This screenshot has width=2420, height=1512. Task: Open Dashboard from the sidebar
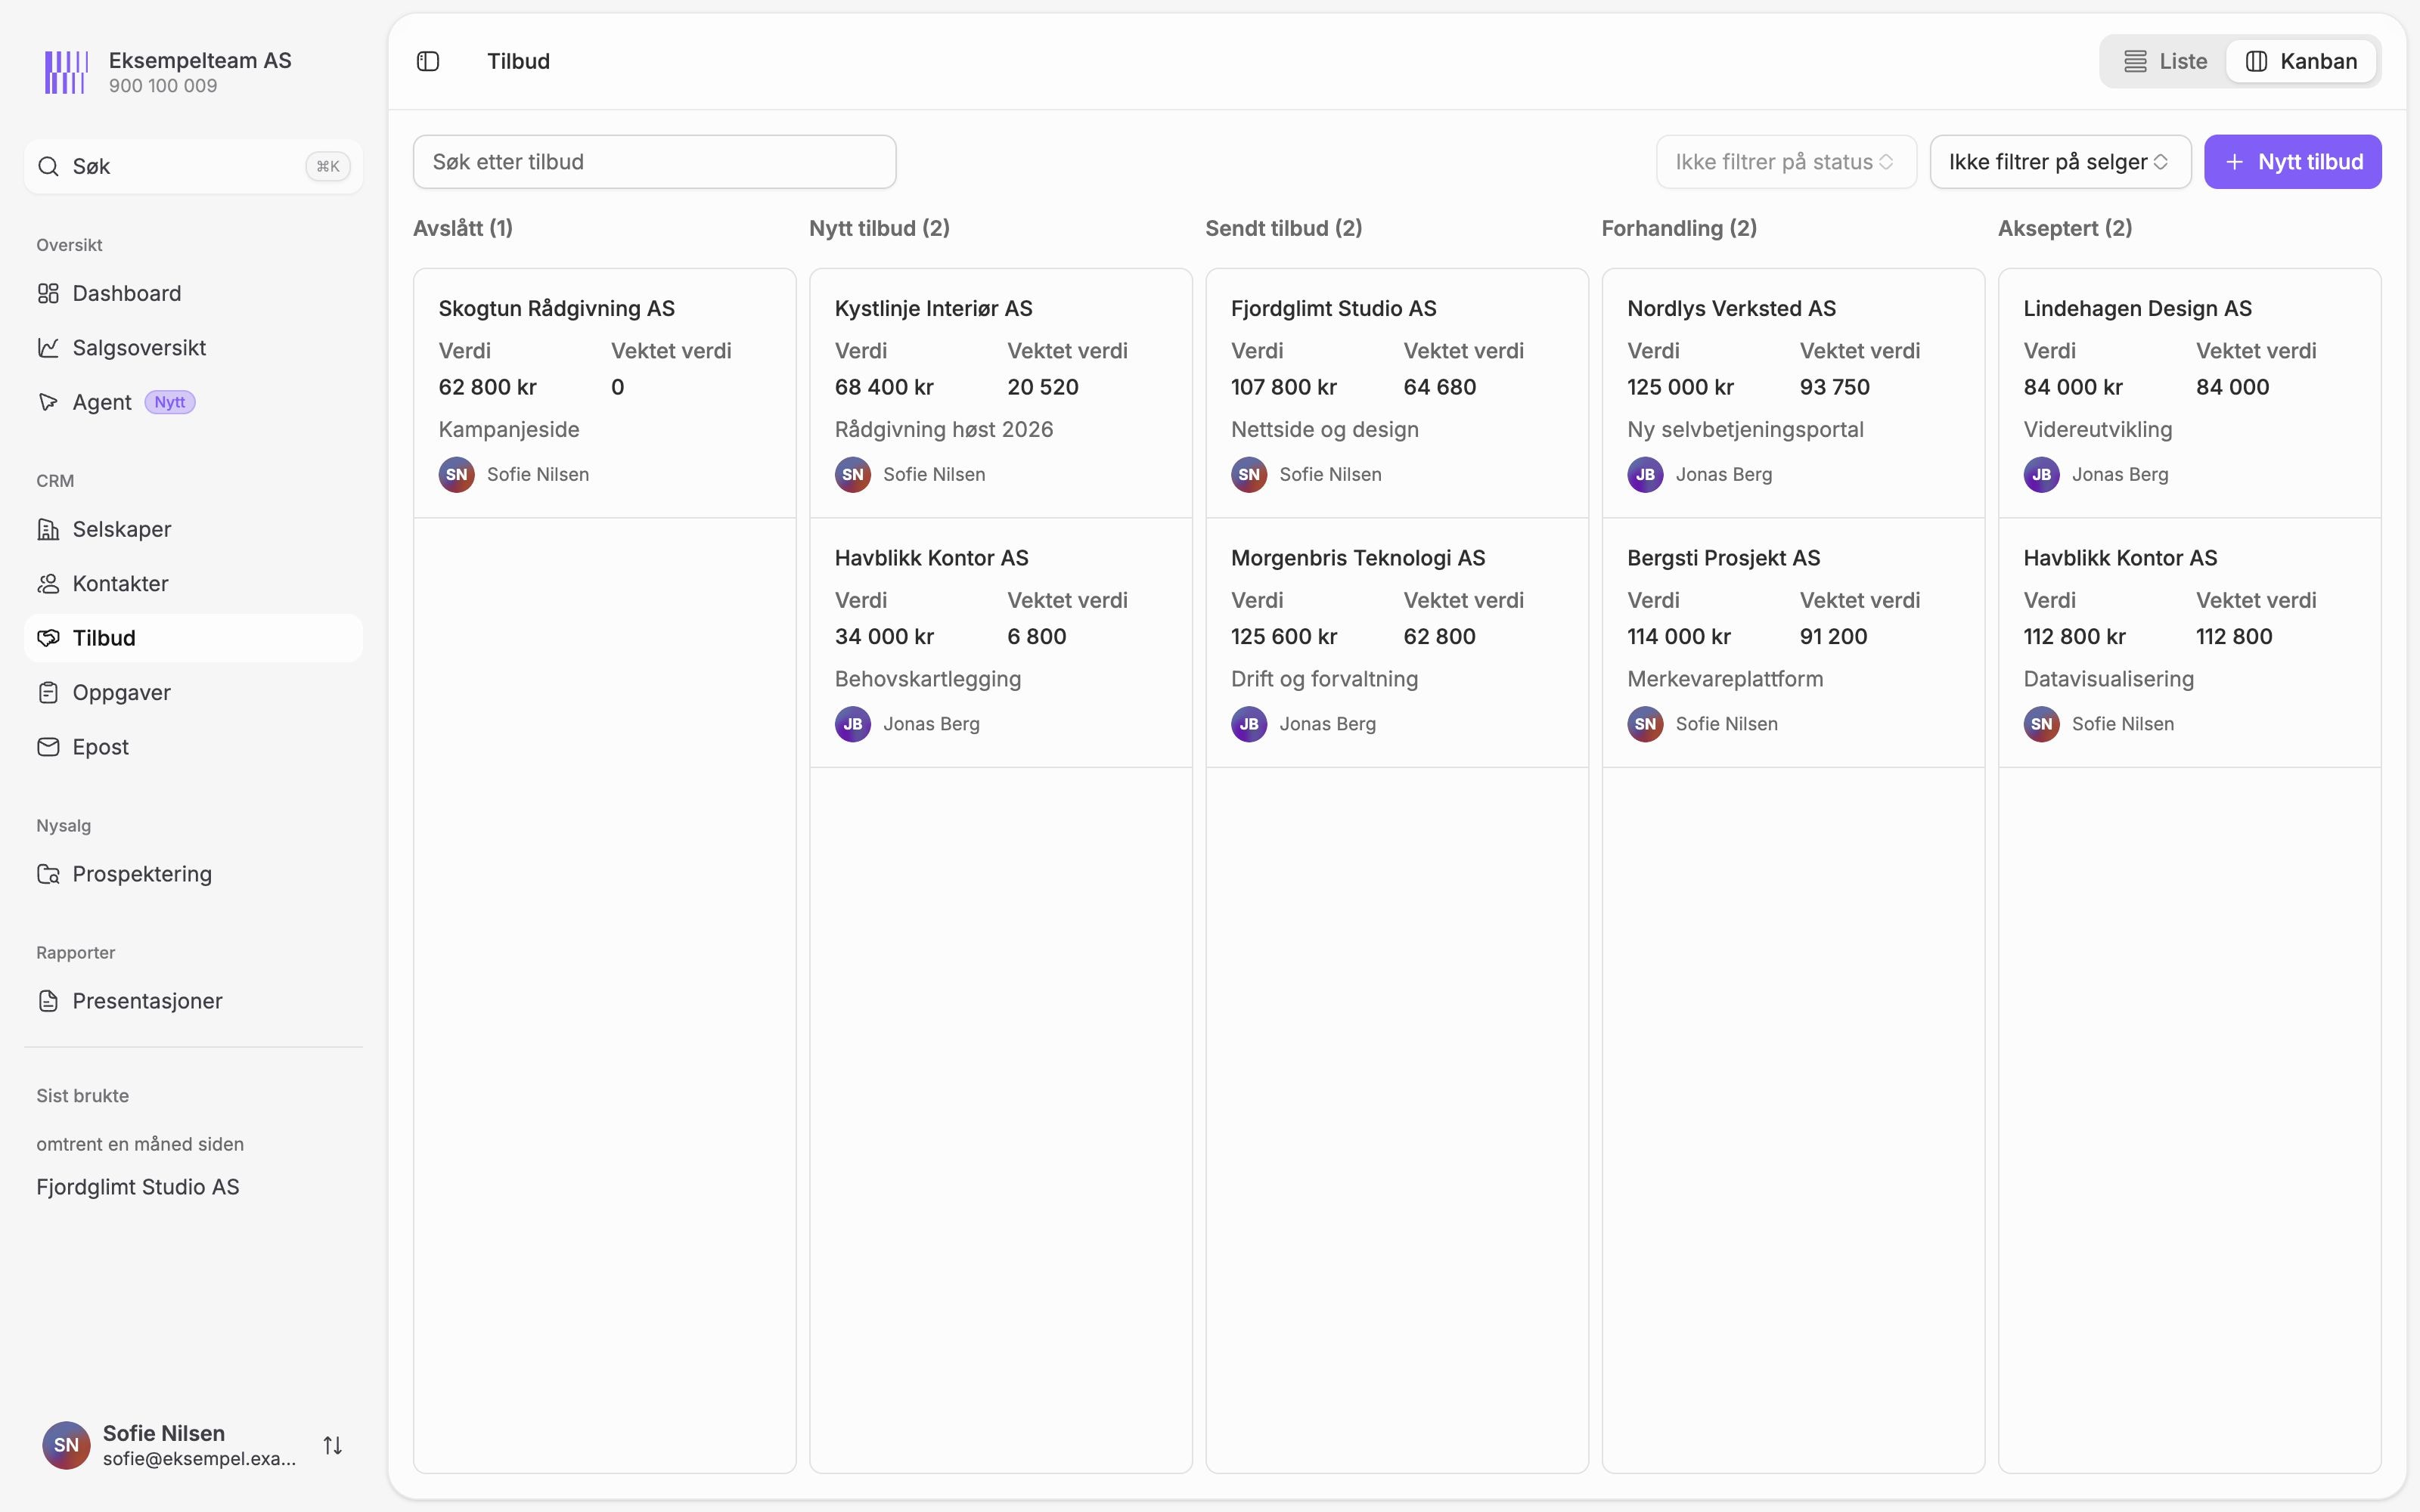pyautogui.click(x=193, y=293)
